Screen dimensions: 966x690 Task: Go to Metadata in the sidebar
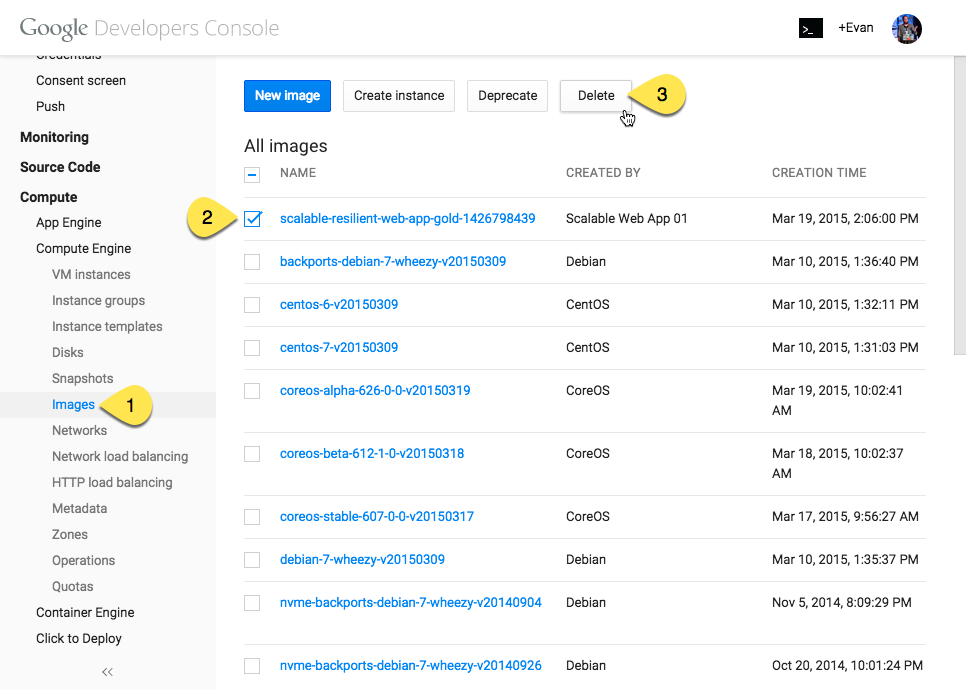79,508
